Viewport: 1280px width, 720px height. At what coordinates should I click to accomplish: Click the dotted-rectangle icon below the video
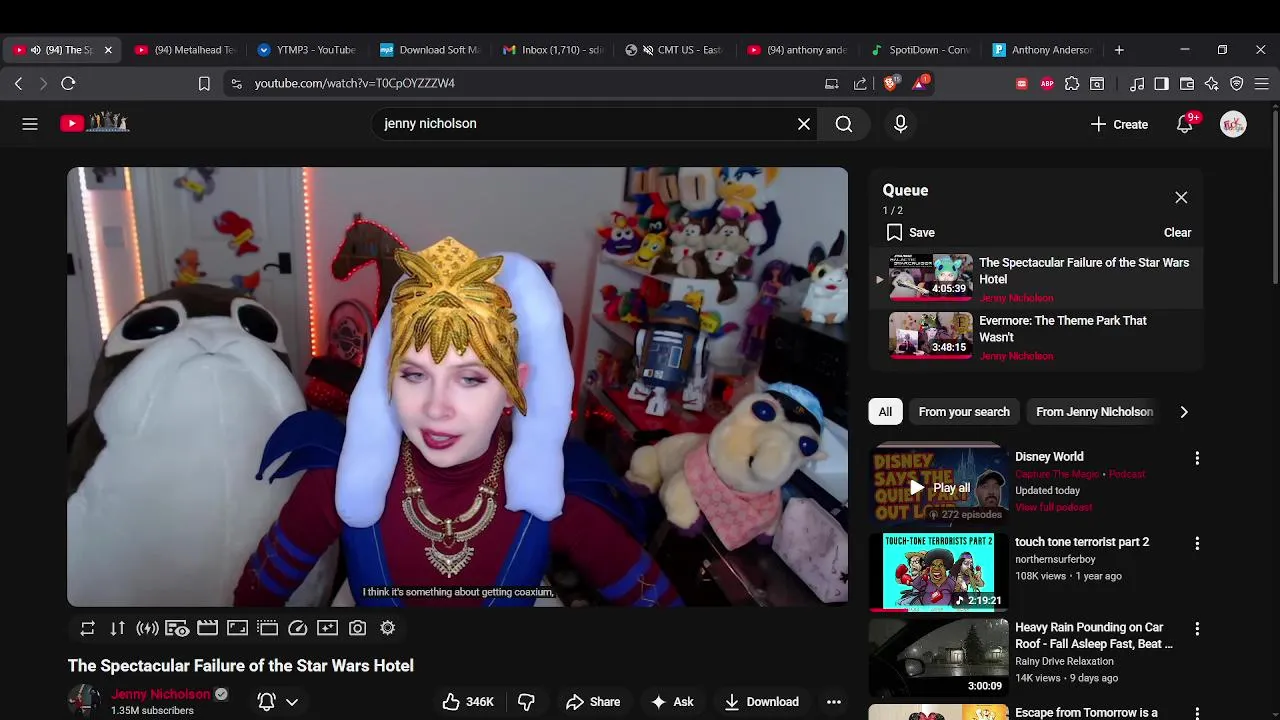point(267,628)
